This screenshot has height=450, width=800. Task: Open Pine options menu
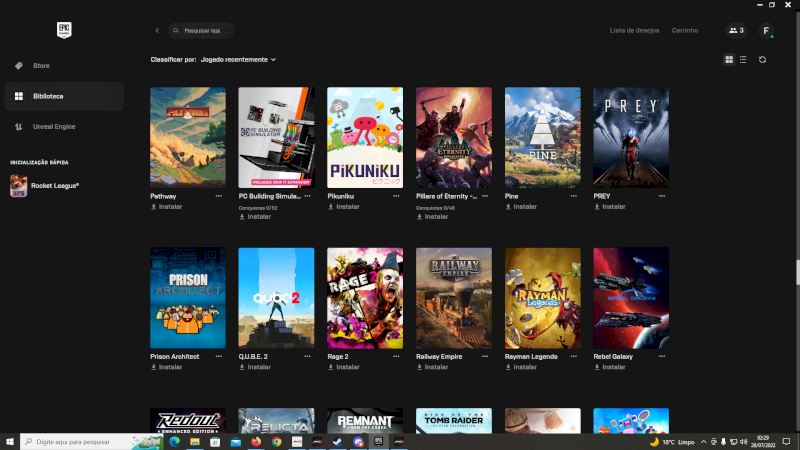pyautogui.click(x=574, y=196)
